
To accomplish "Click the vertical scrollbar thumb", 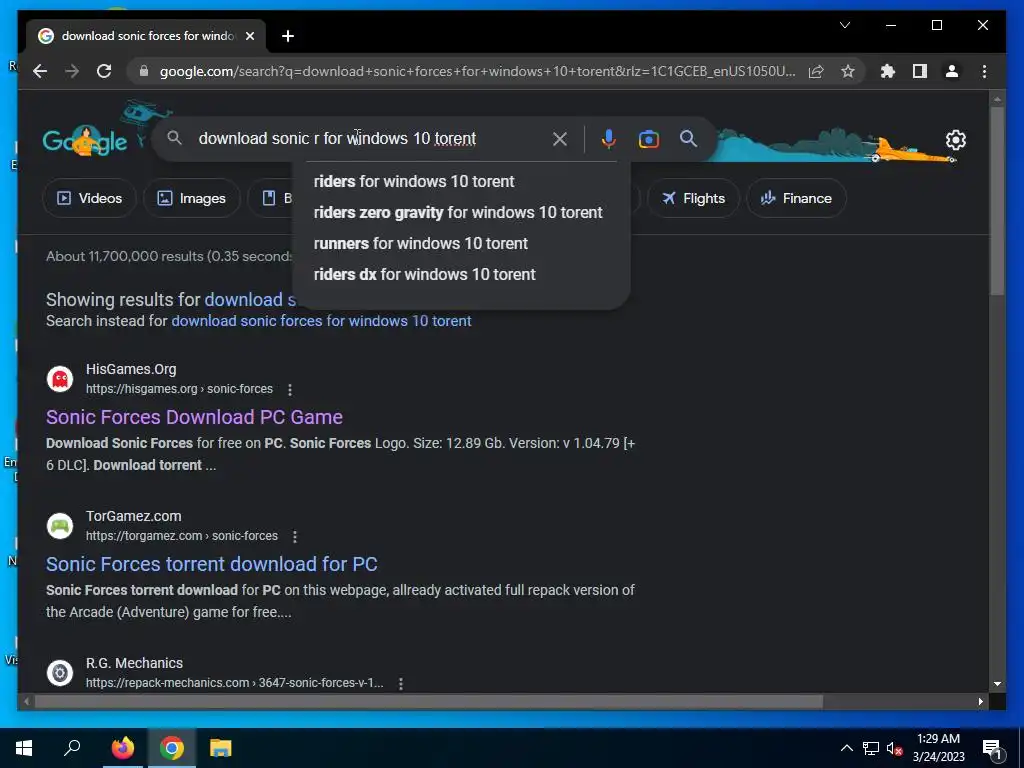I will 997,200.
